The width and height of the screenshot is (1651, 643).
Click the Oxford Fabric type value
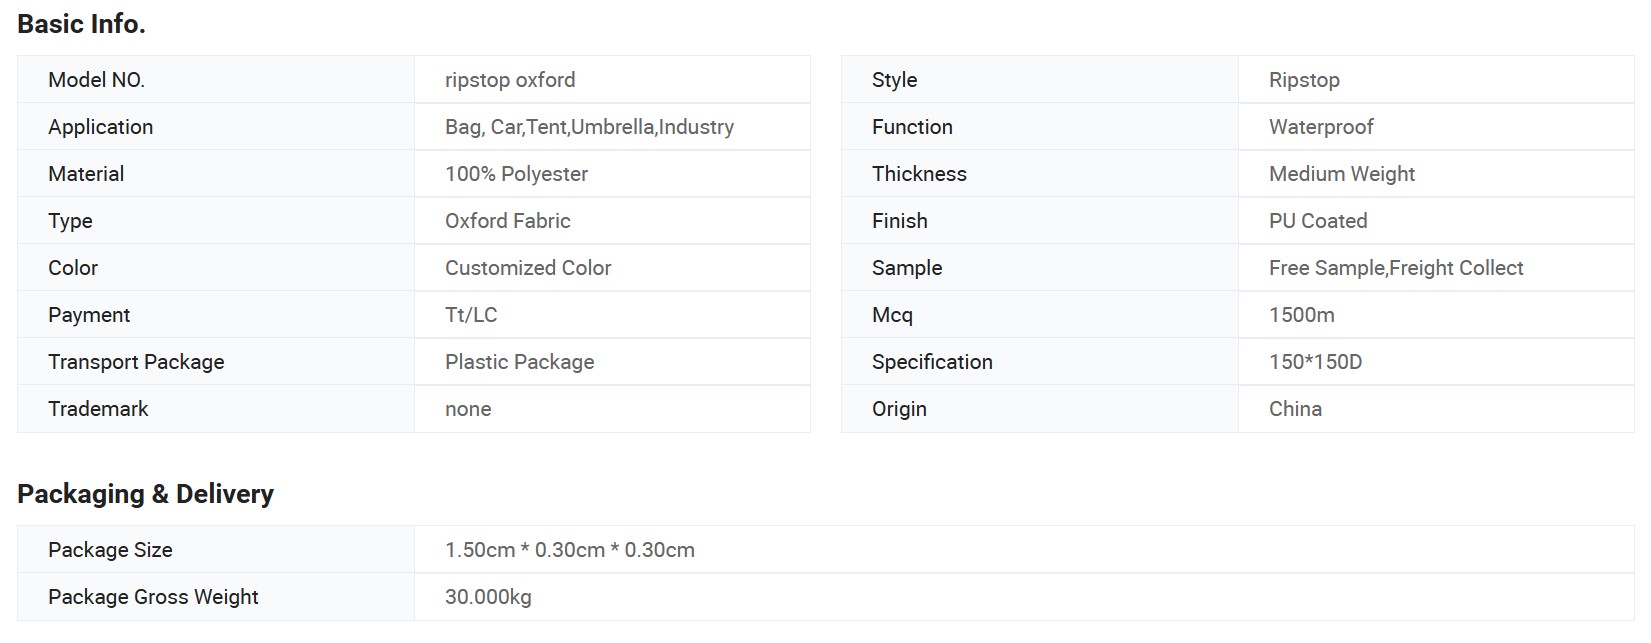click(508, 221)
